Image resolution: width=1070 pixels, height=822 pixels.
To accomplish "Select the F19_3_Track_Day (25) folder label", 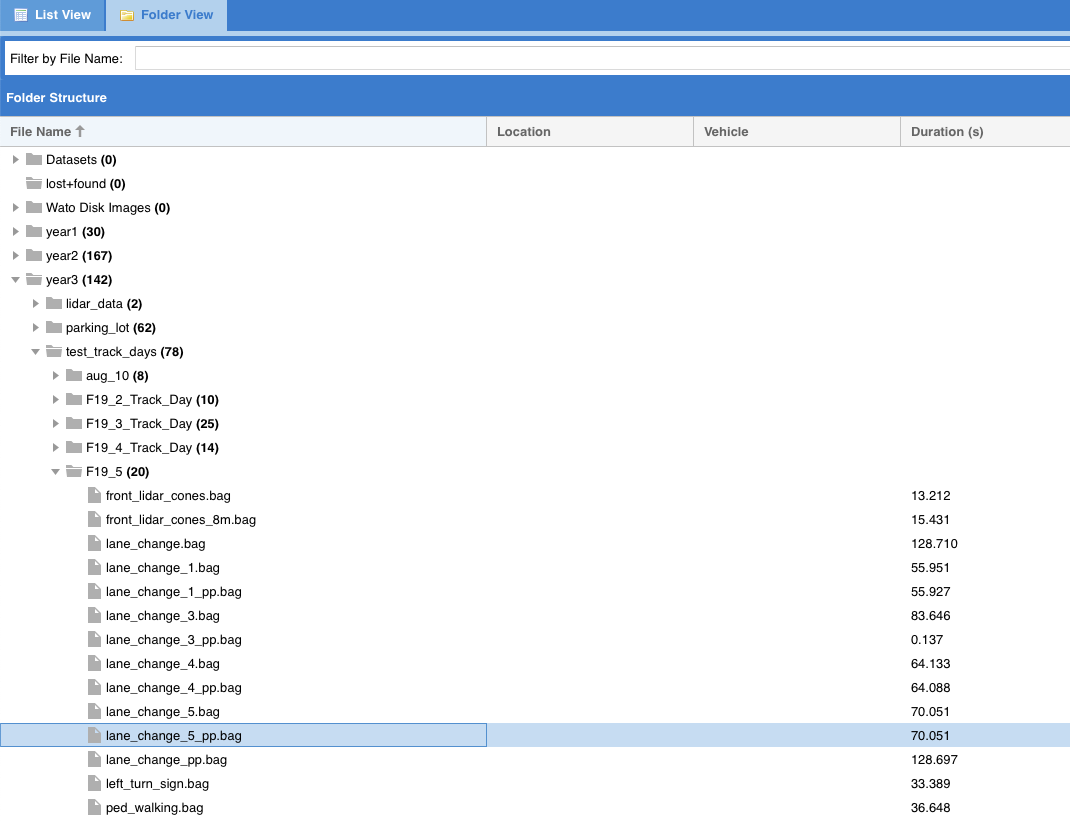I will pos(152,424).
